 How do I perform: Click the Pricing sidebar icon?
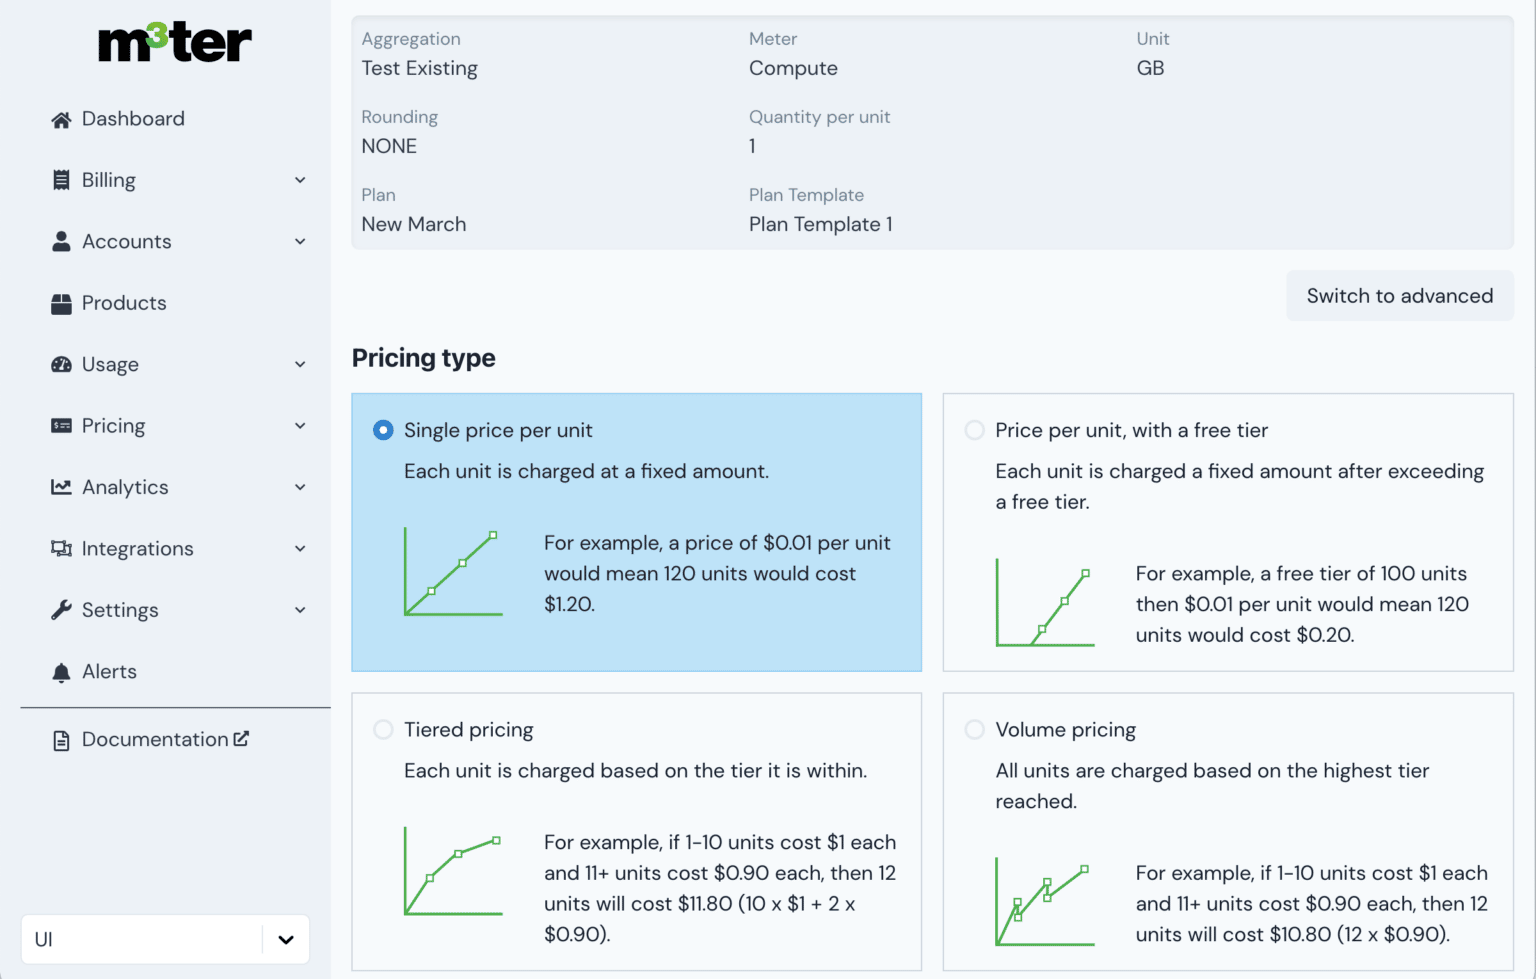pyautogui.click(x=62, y=426)
